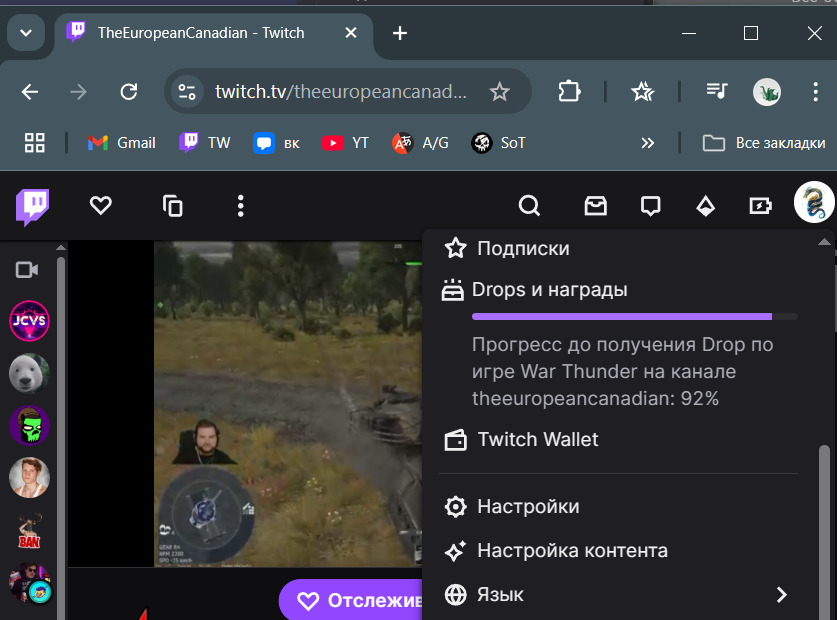The width and height of the screenshot is (837, 620).
Task: Open Twitch search magnifier
Action: 529,206
